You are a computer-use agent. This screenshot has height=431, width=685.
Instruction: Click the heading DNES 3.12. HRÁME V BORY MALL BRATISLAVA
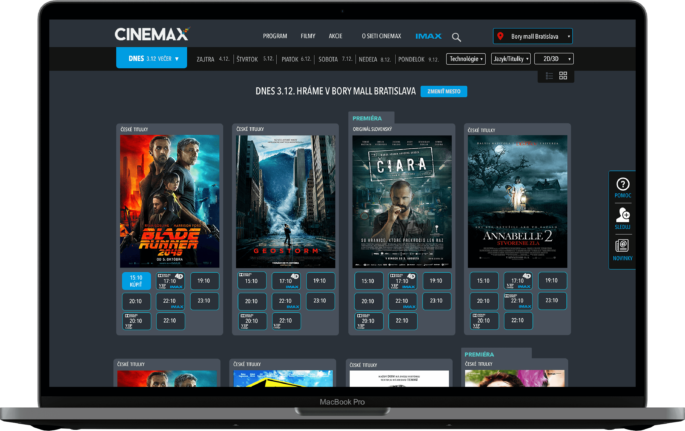[336, 91]
